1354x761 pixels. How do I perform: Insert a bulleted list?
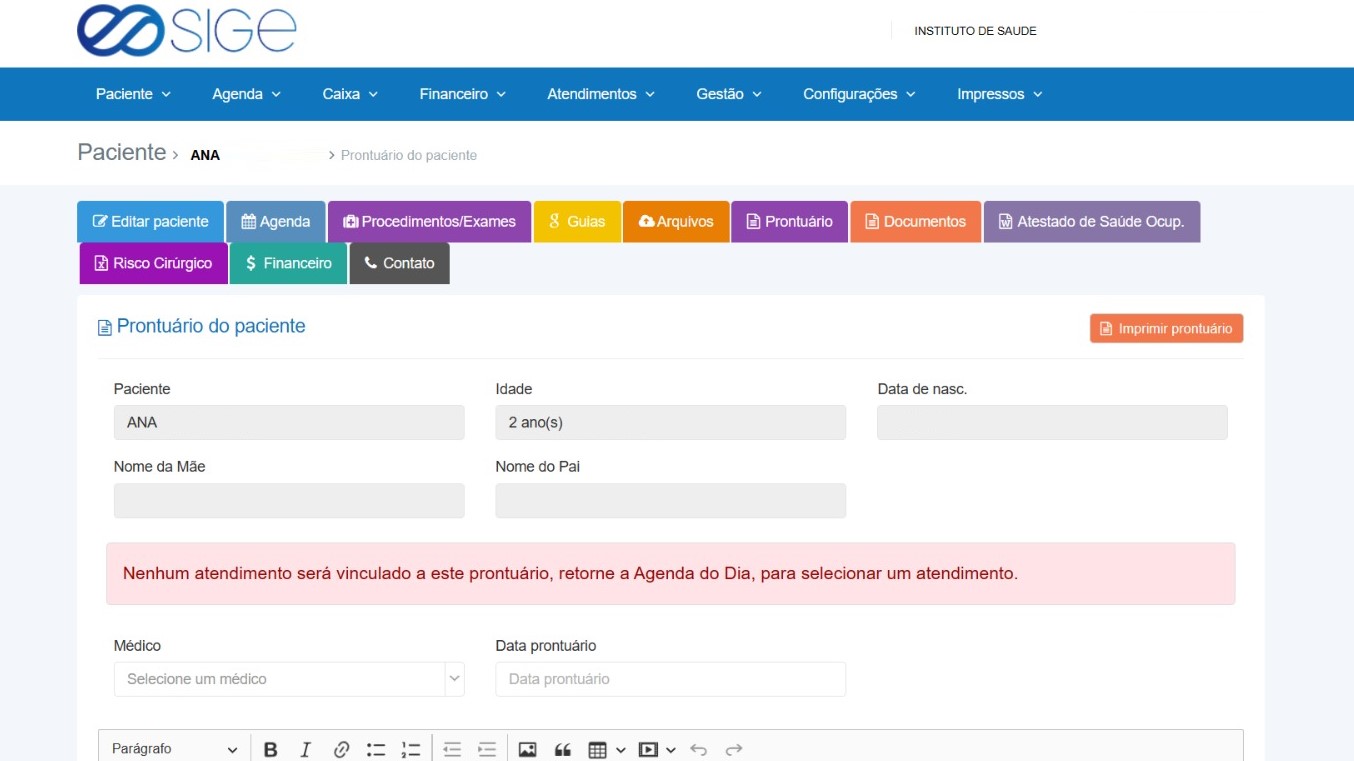[x=376, y=749]
